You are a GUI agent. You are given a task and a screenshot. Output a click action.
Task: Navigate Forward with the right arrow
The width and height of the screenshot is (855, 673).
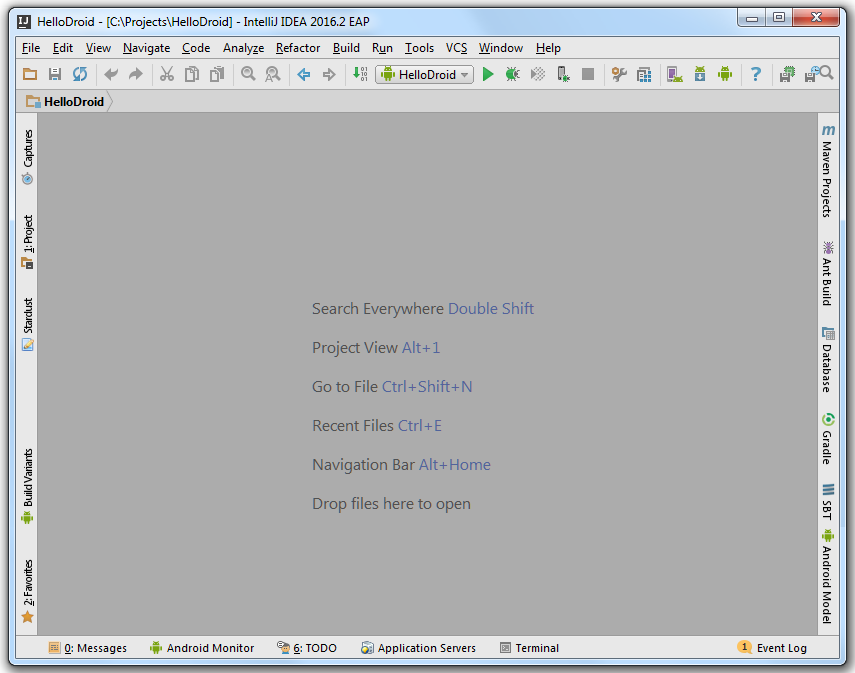click(x=329, y=74)
